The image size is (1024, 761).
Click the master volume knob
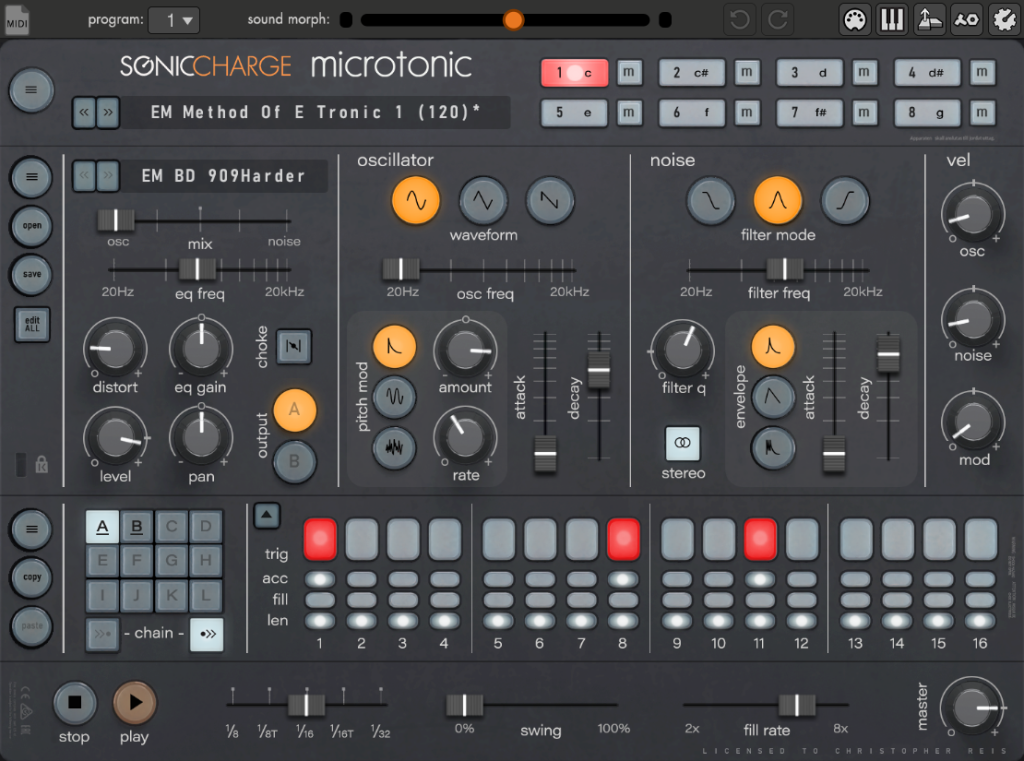click(x=972, y=707)
